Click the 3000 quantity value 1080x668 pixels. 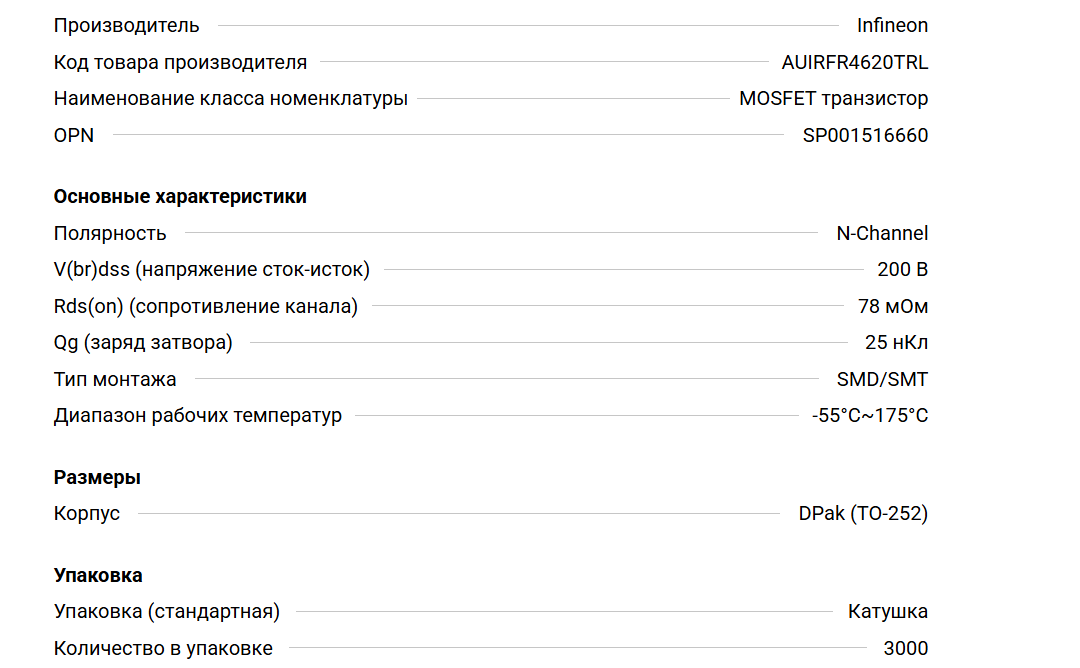pyautogui.click(x=905, y=648)
